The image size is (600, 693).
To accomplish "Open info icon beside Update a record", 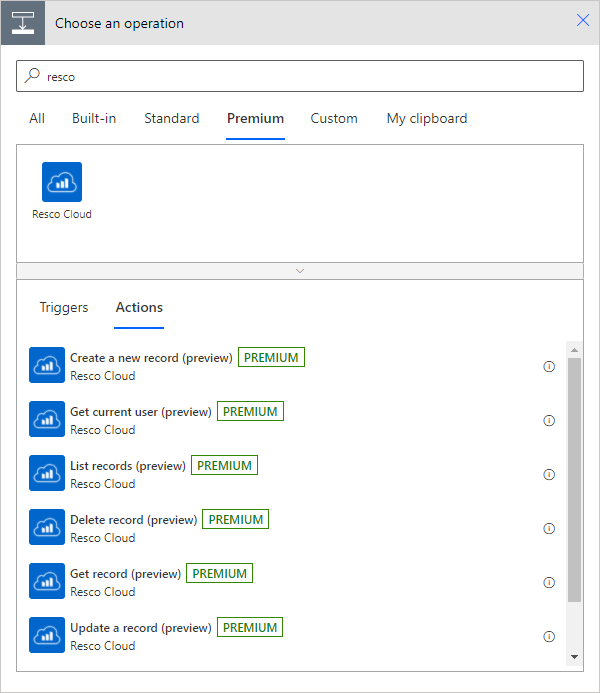I will [549, 637].
